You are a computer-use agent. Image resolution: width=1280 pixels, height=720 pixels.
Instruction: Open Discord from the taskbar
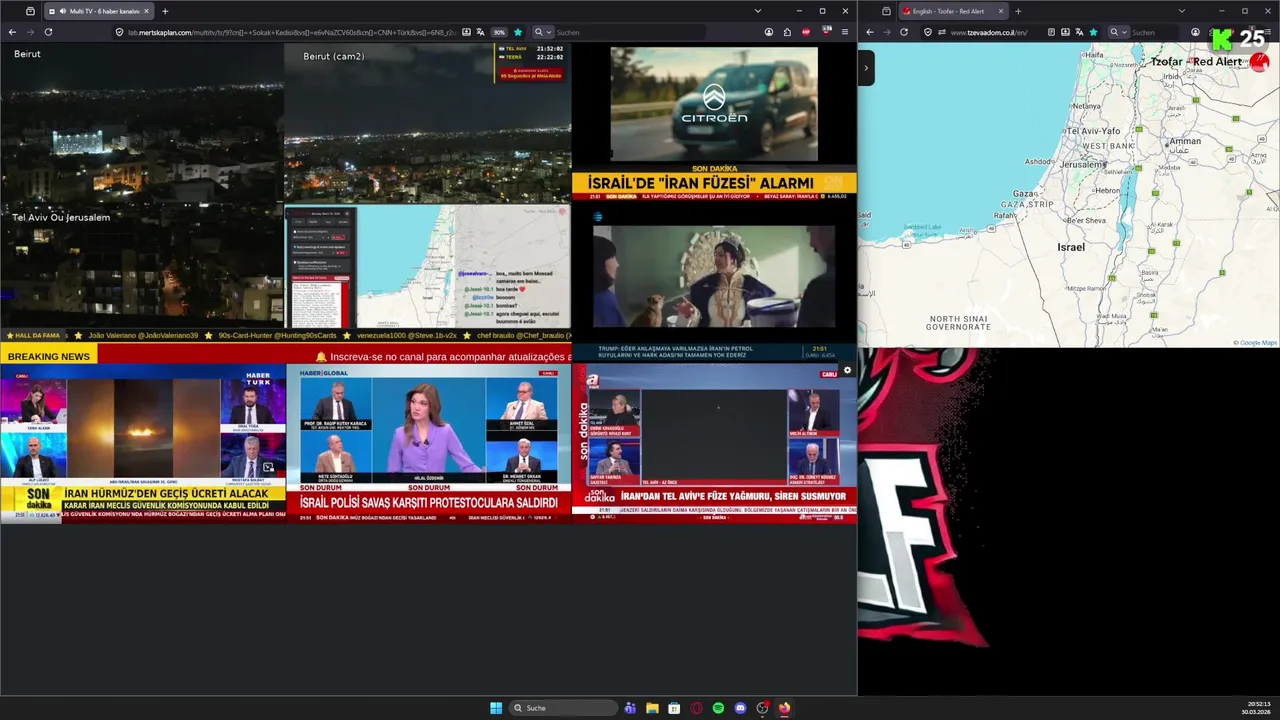click(740, 708)
